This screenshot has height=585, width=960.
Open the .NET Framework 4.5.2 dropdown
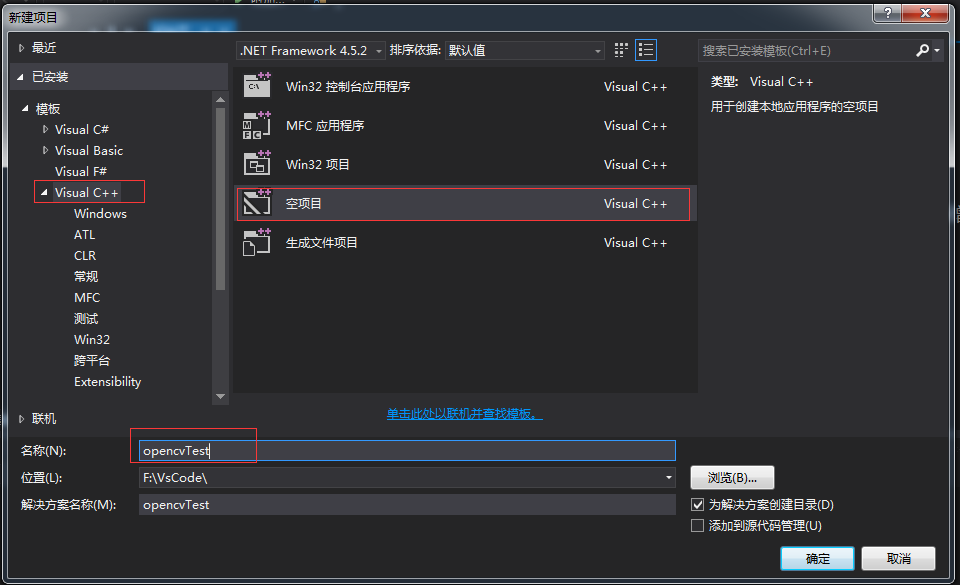378,49
